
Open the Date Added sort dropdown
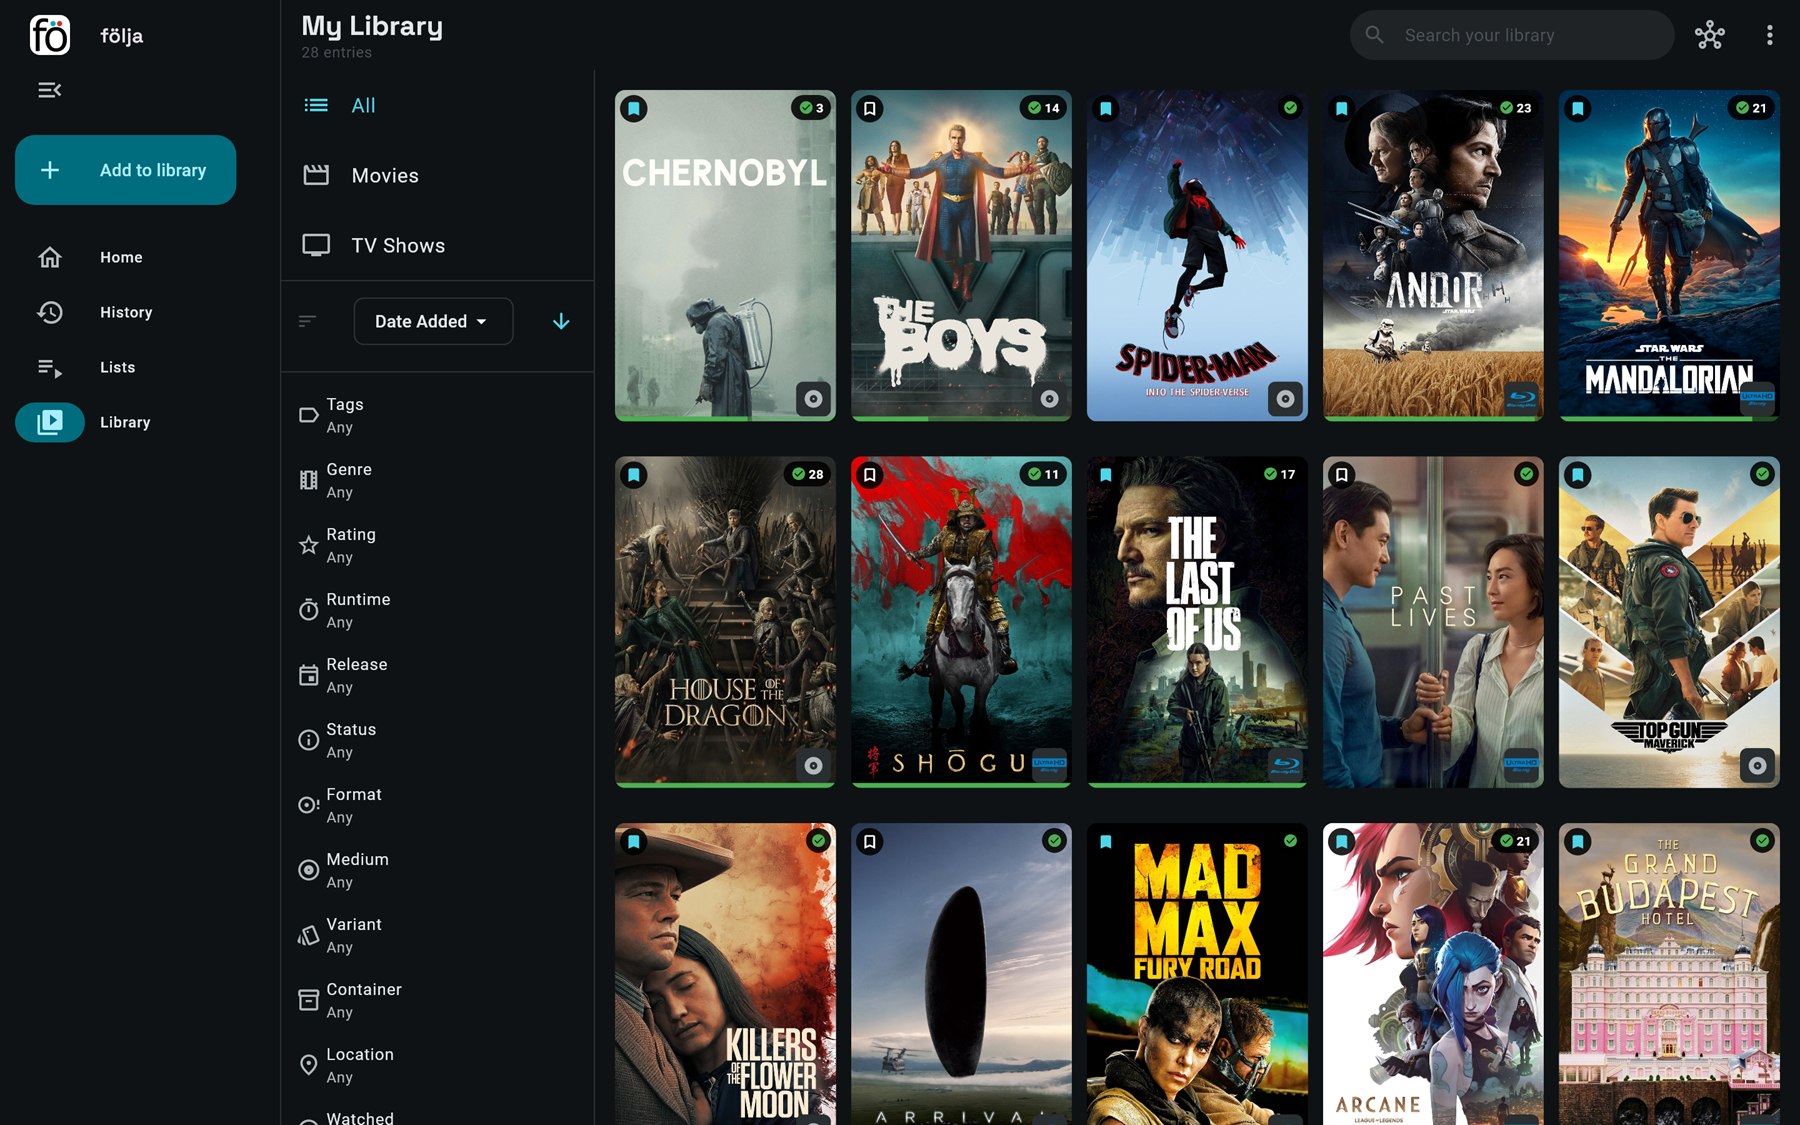click(x=433, y=321)
